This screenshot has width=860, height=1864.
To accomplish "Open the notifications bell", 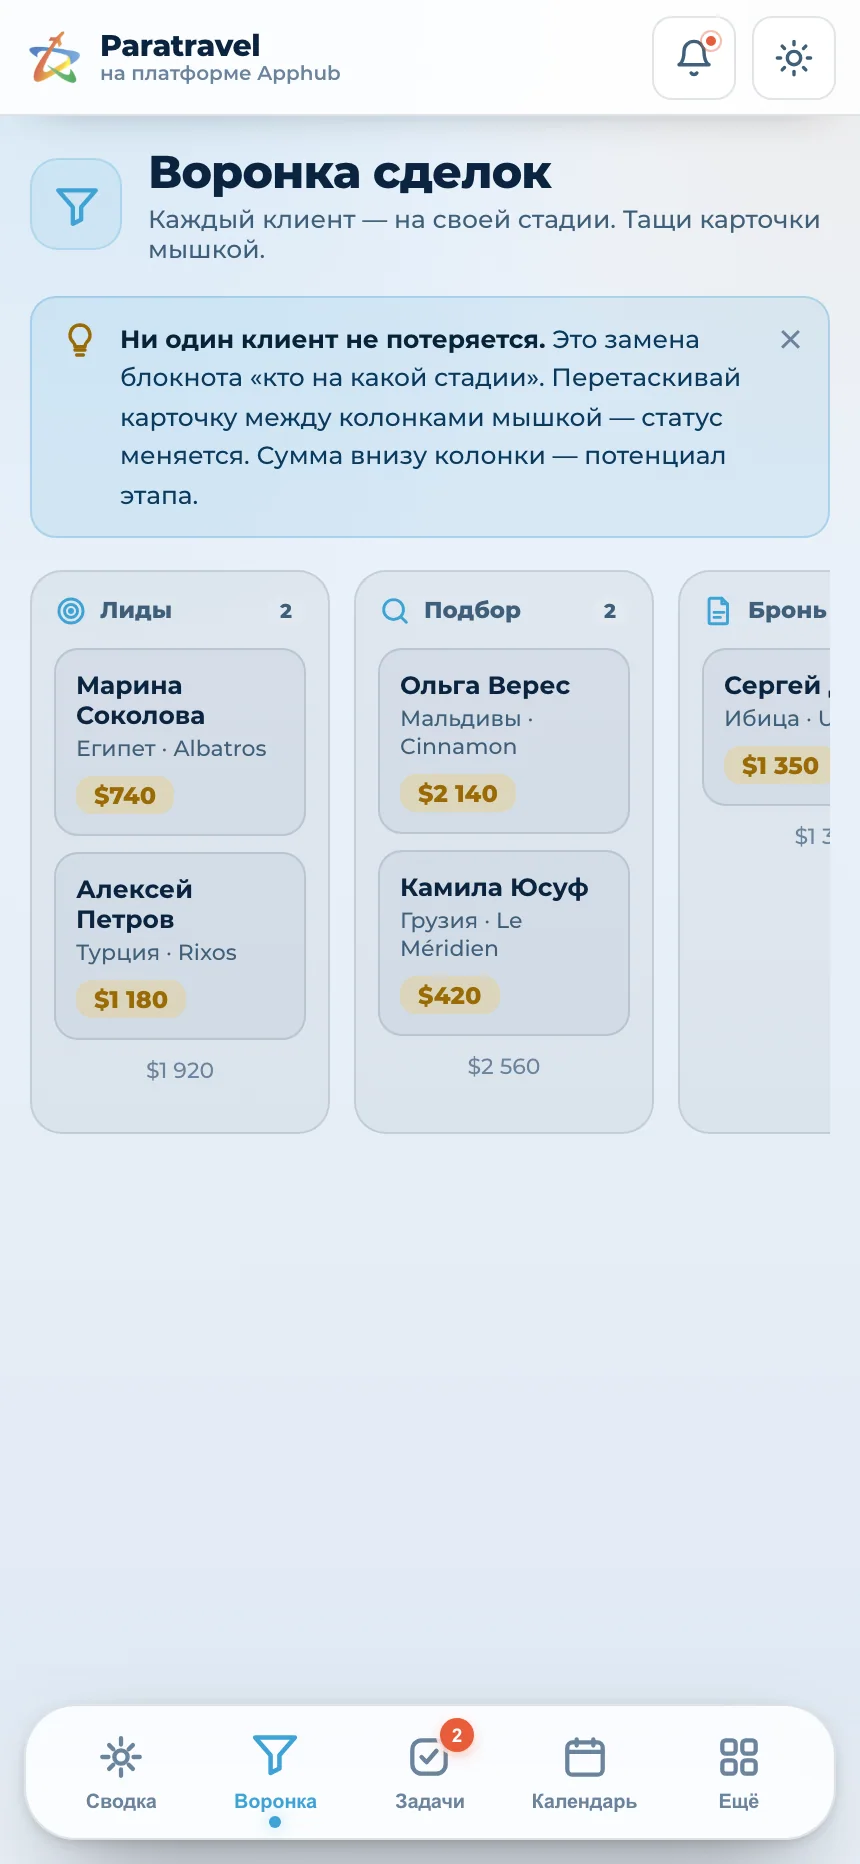I will pos(694,58).
